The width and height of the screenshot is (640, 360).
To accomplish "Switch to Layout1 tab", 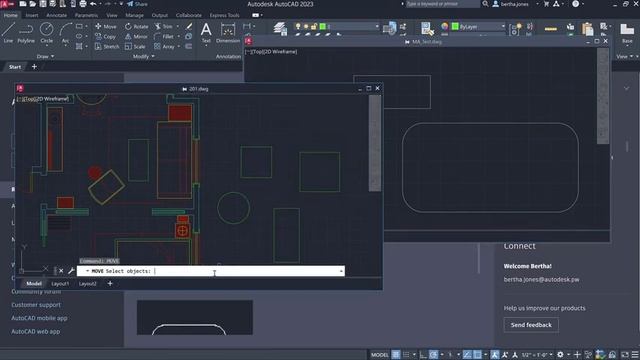I will [x=60, y=283].
